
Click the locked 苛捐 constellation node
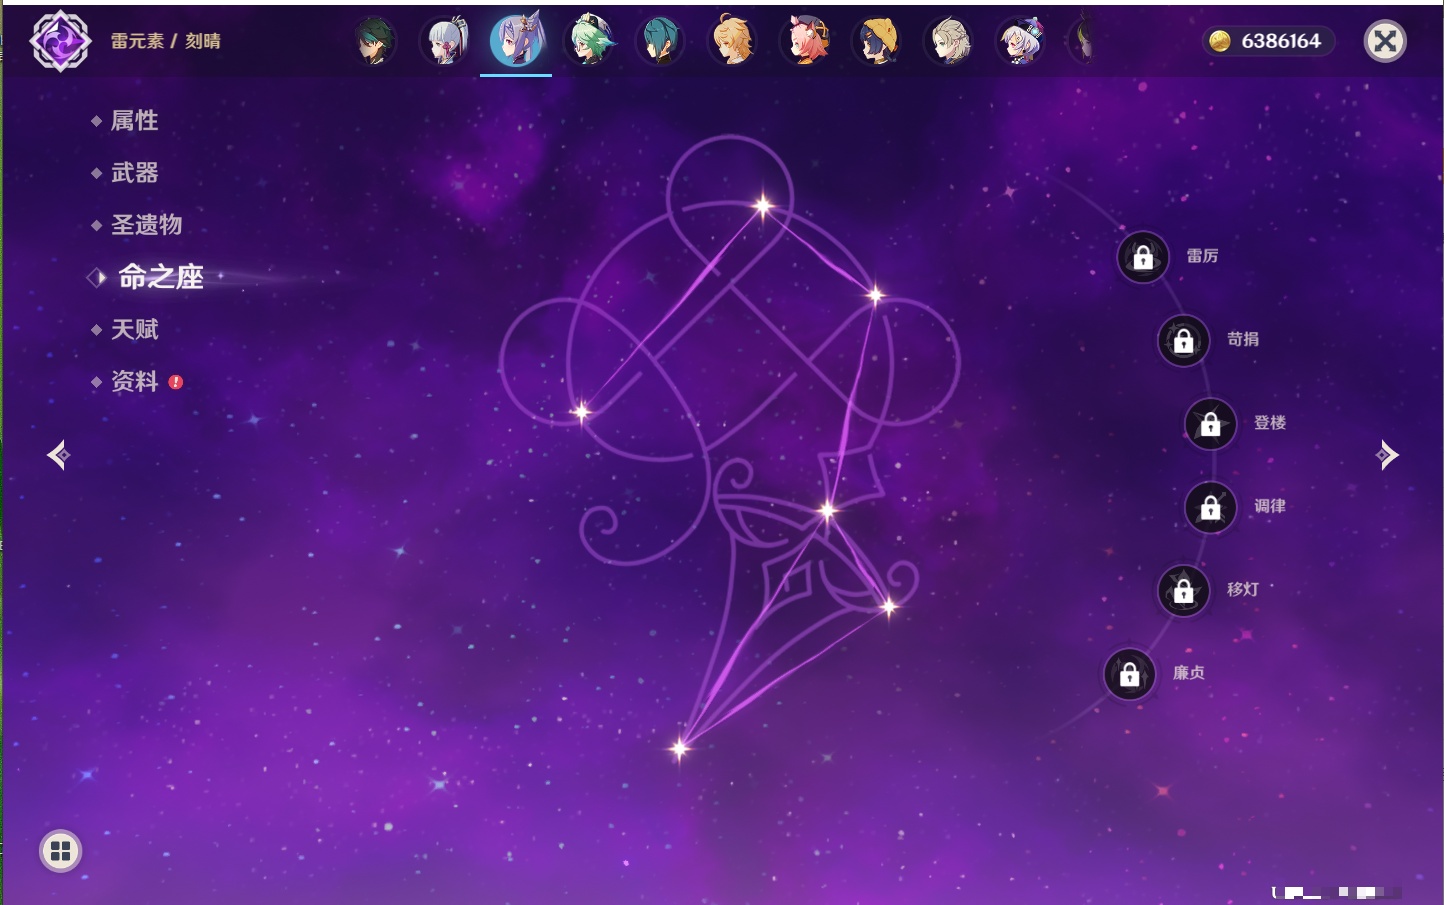[1183, 341]
